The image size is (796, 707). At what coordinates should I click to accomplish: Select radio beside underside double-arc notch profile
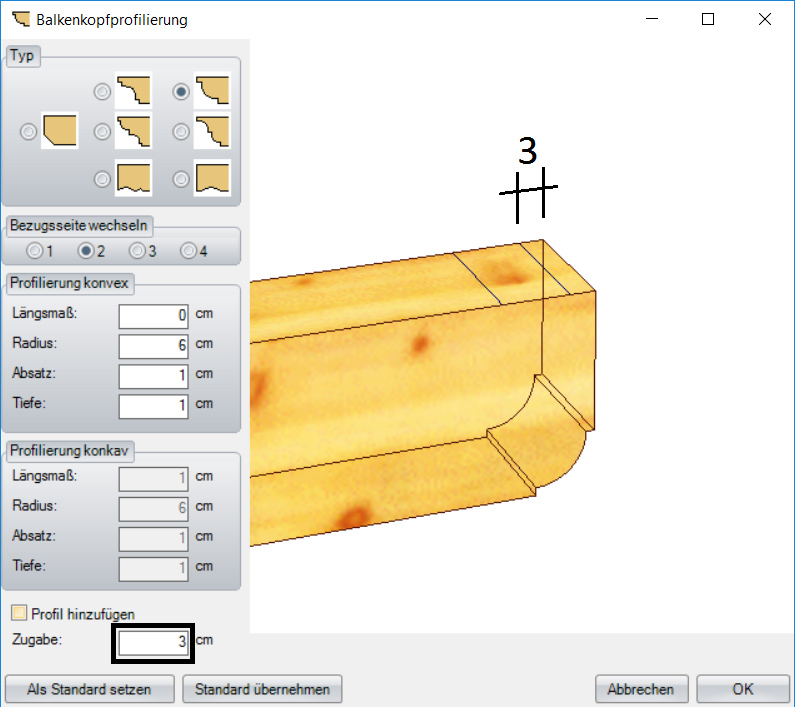[102, 179]
